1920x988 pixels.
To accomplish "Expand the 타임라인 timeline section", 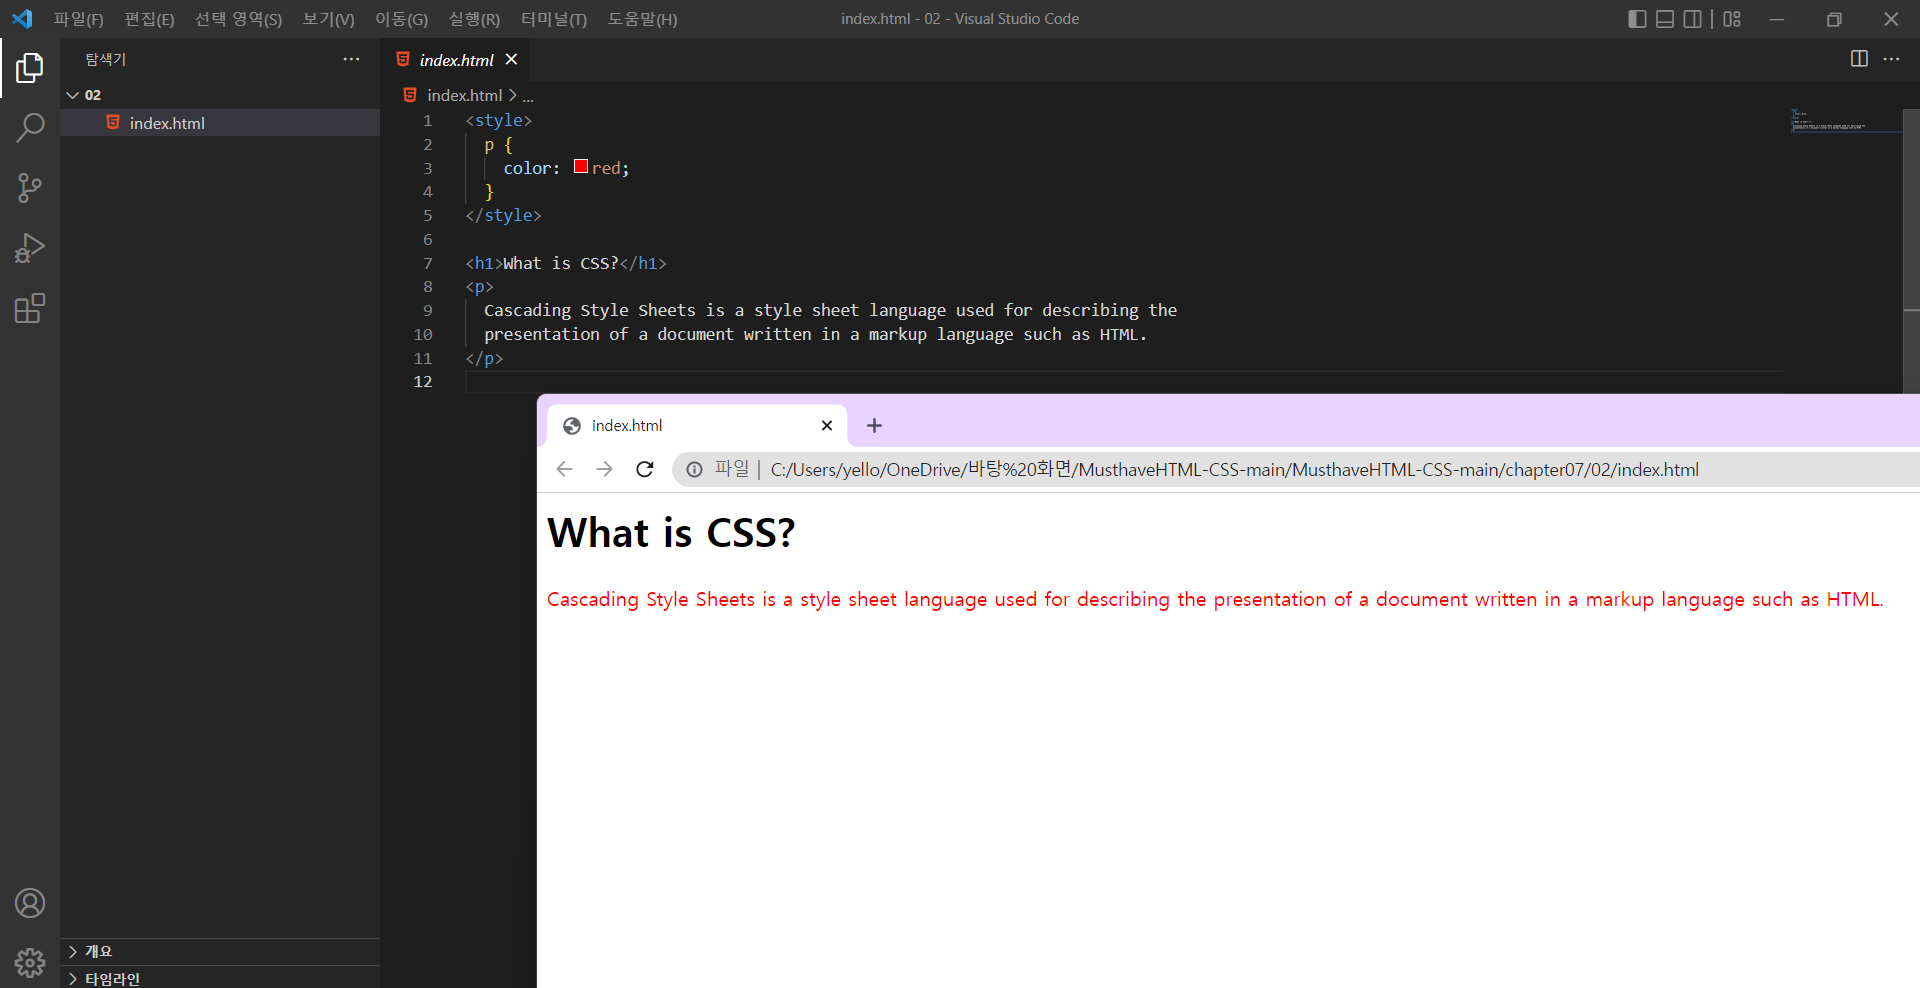I will [220, 978].
